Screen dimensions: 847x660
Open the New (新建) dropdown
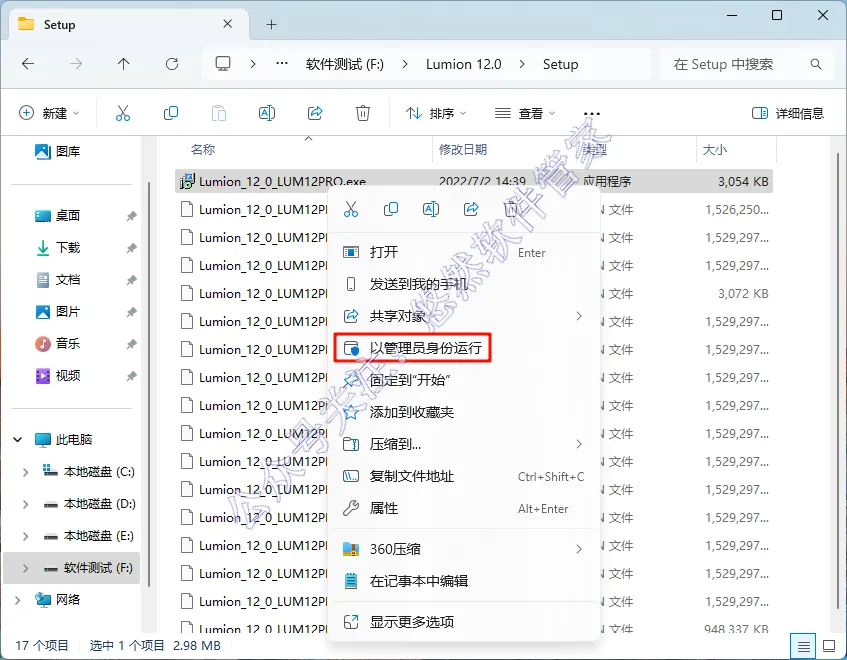pyautogui.click(x=49, y=113)
